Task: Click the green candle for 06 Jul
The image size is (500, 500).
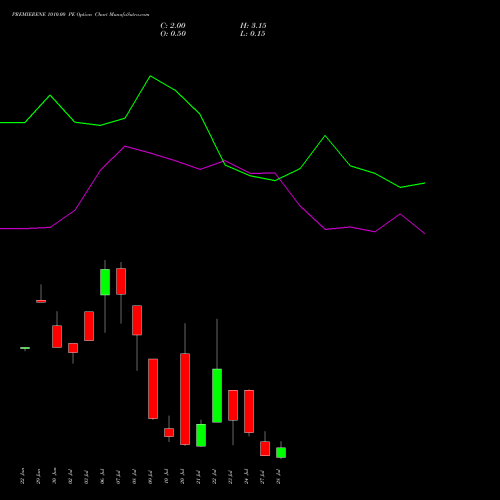Action: 105,282
